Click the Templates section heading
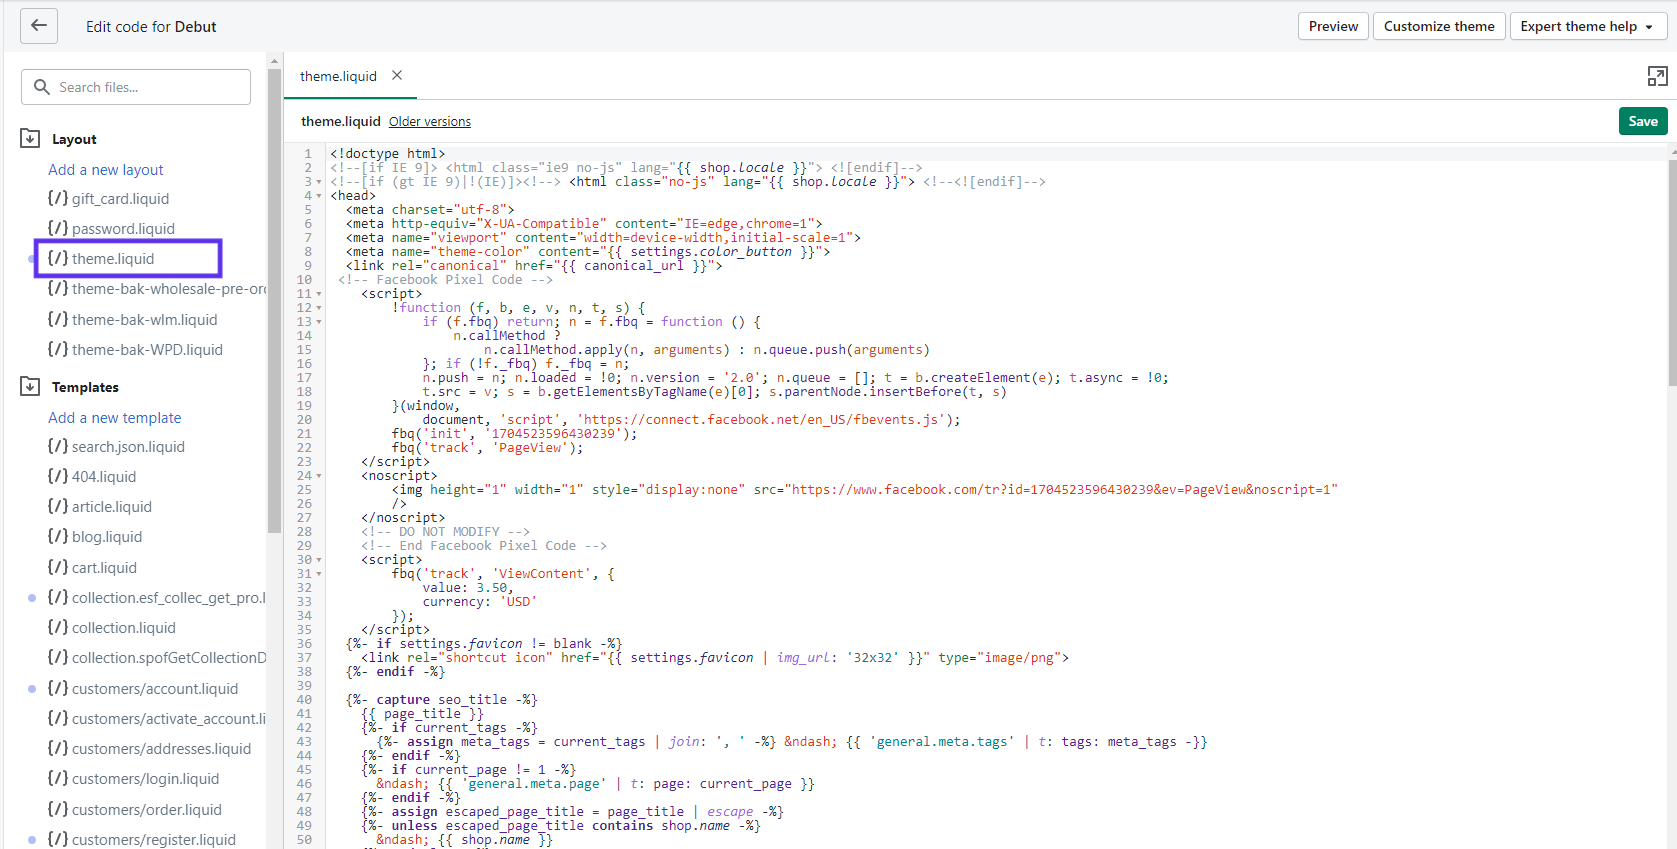The width and height of the screenshot is (1677, 849). 85,387
